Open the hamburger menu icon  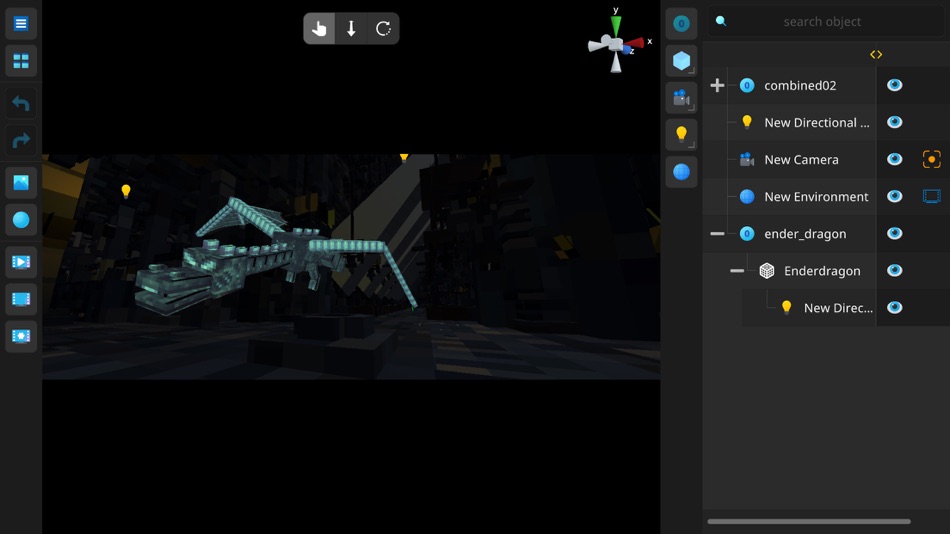tap(21, 24)
